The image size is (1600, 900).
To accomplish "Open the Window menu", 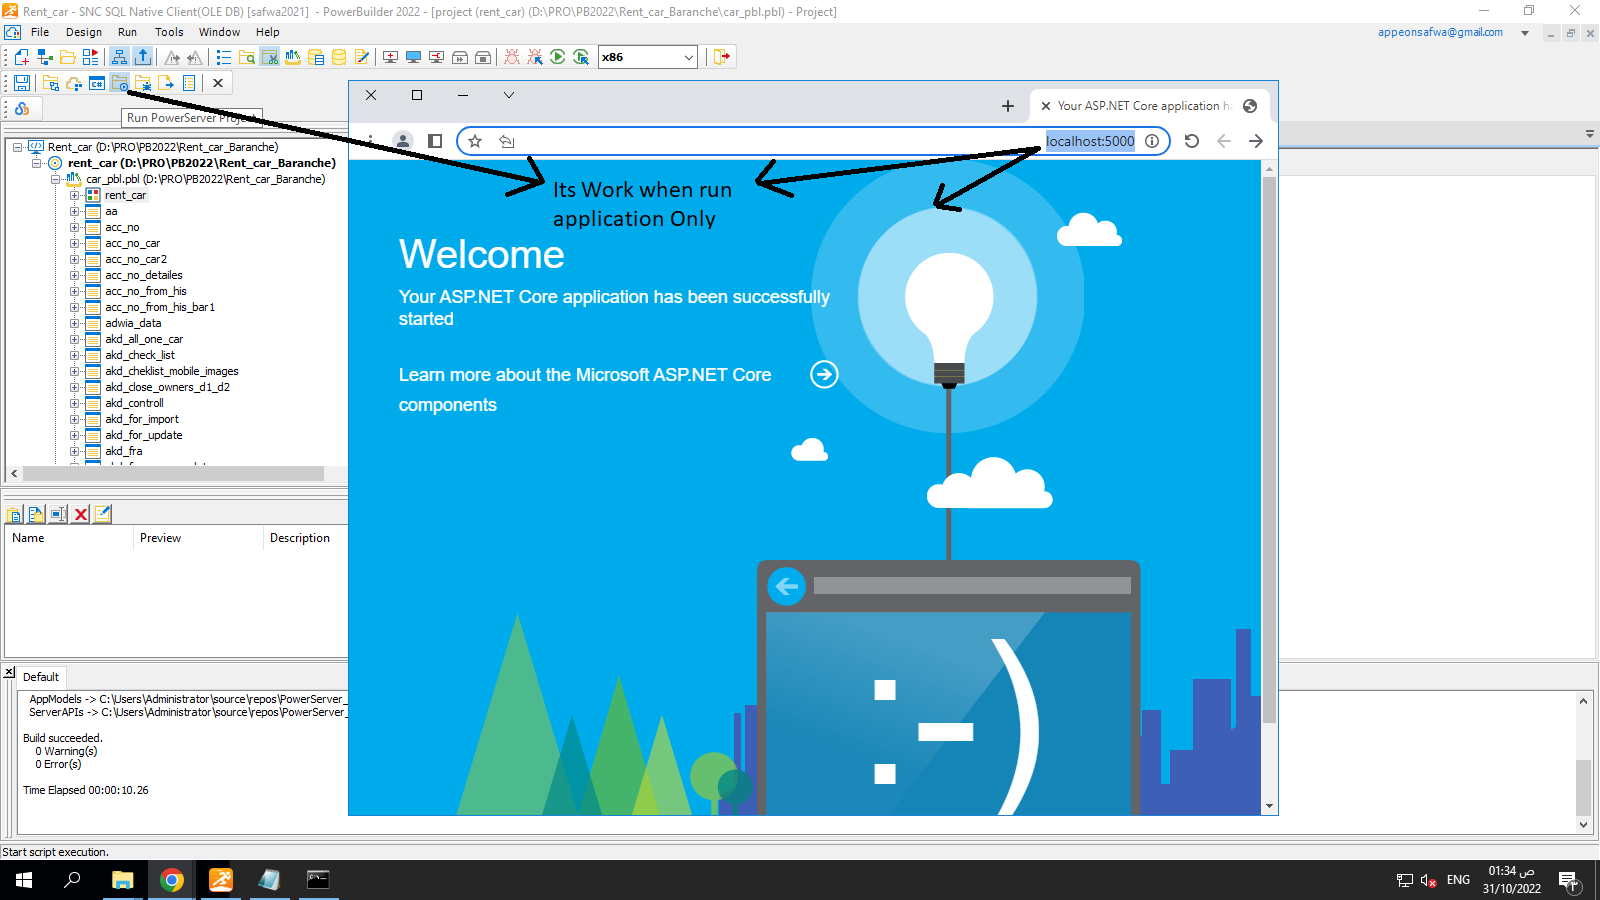I will tap(219, 32).
